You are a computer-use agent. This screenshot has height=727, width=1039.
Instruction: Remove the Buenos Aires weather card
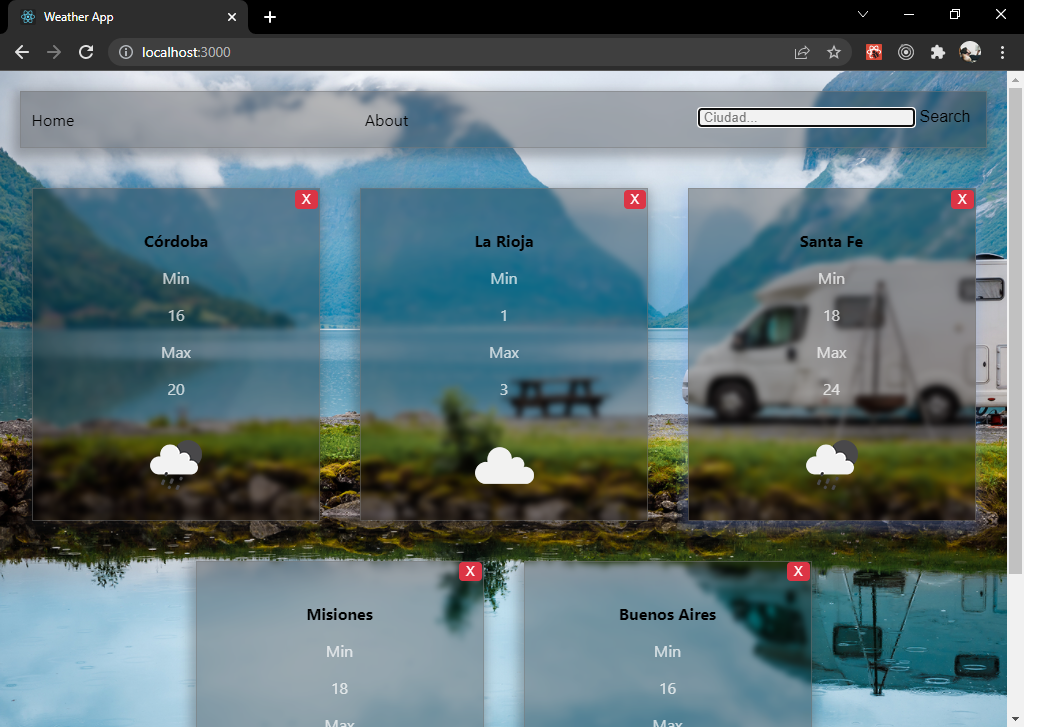tap(798, 571)
